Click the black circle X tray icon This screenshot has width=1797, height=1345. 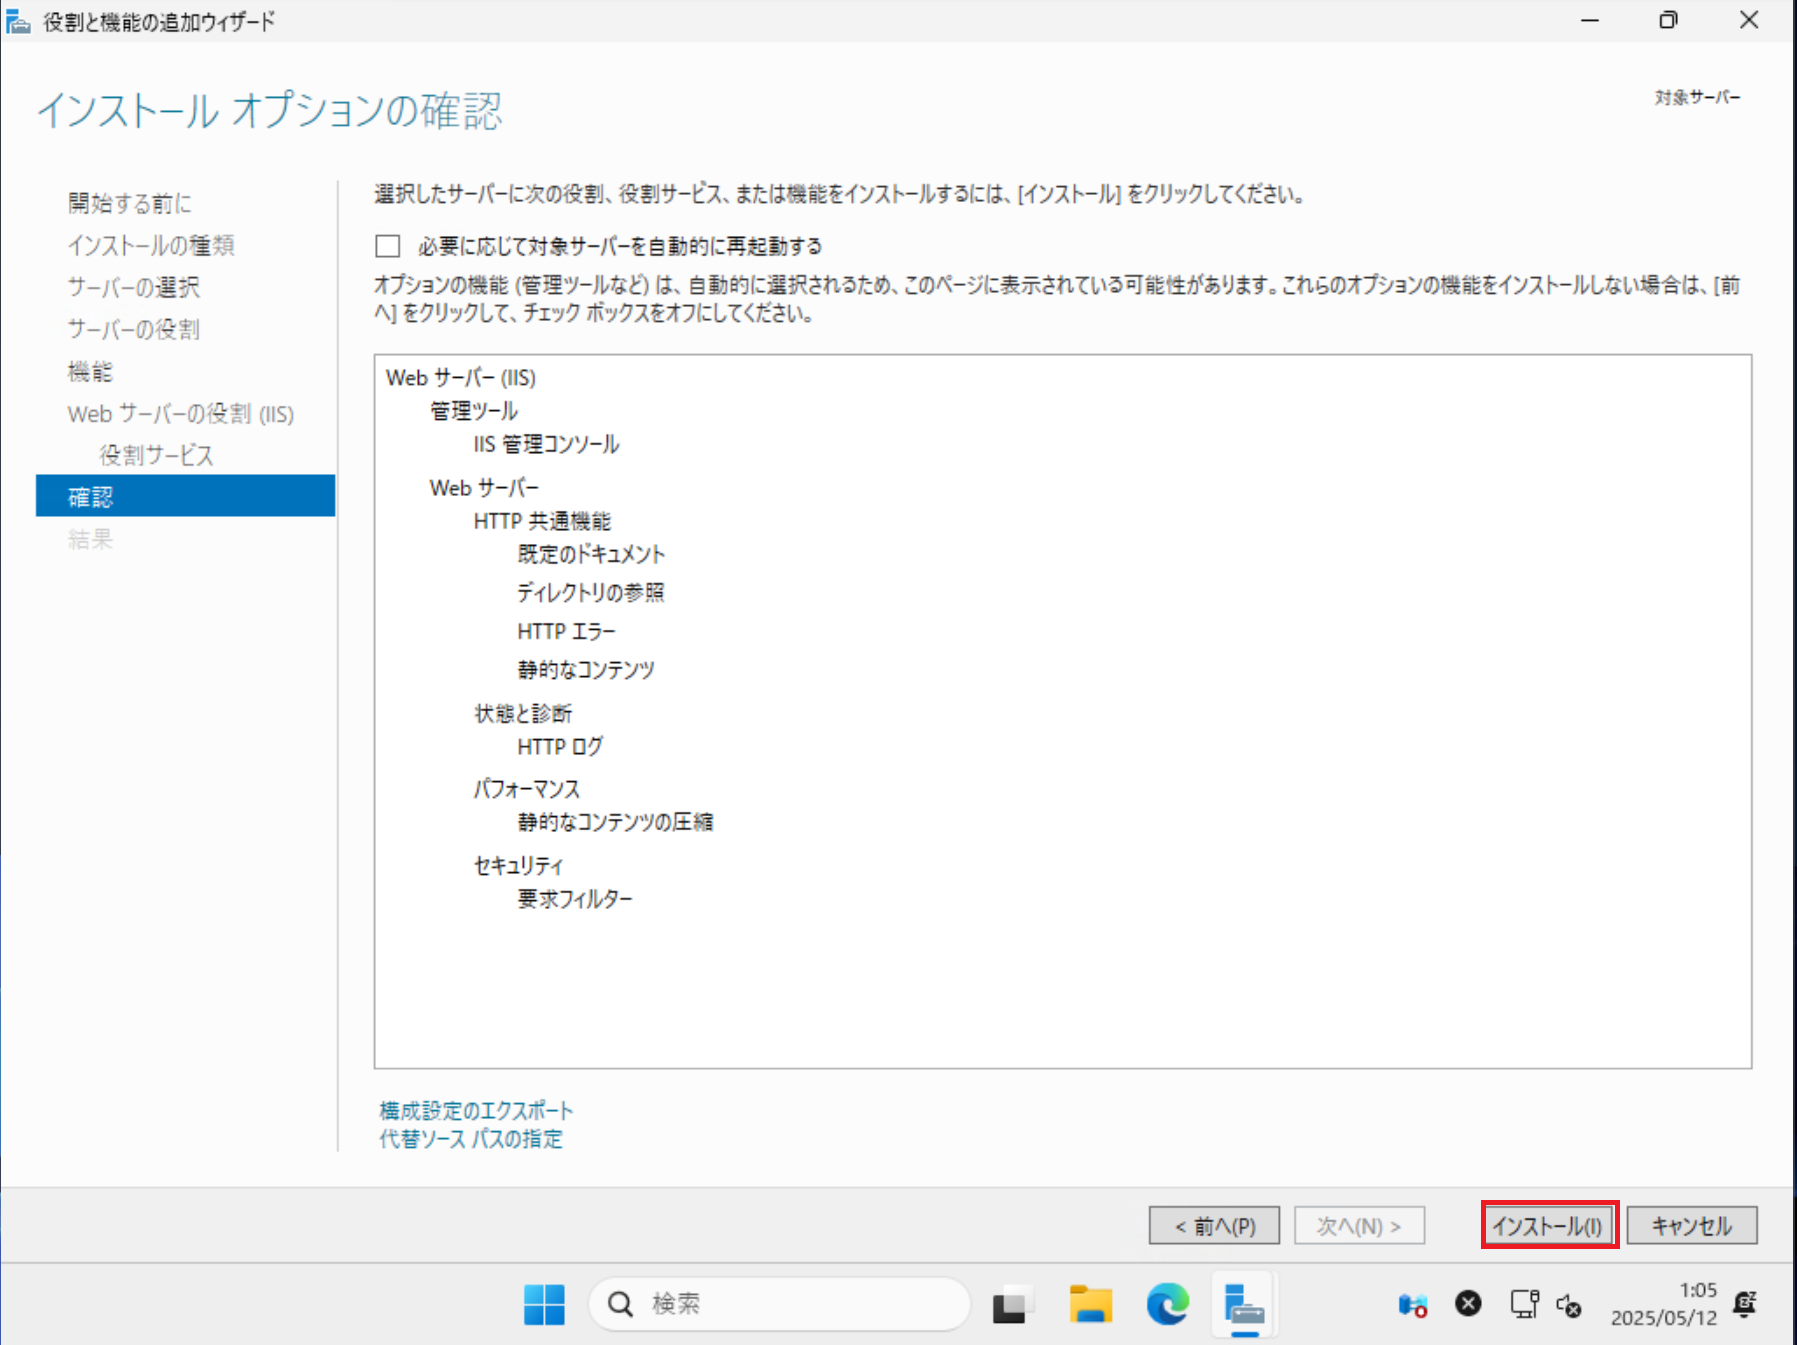click(1468, 1303)
